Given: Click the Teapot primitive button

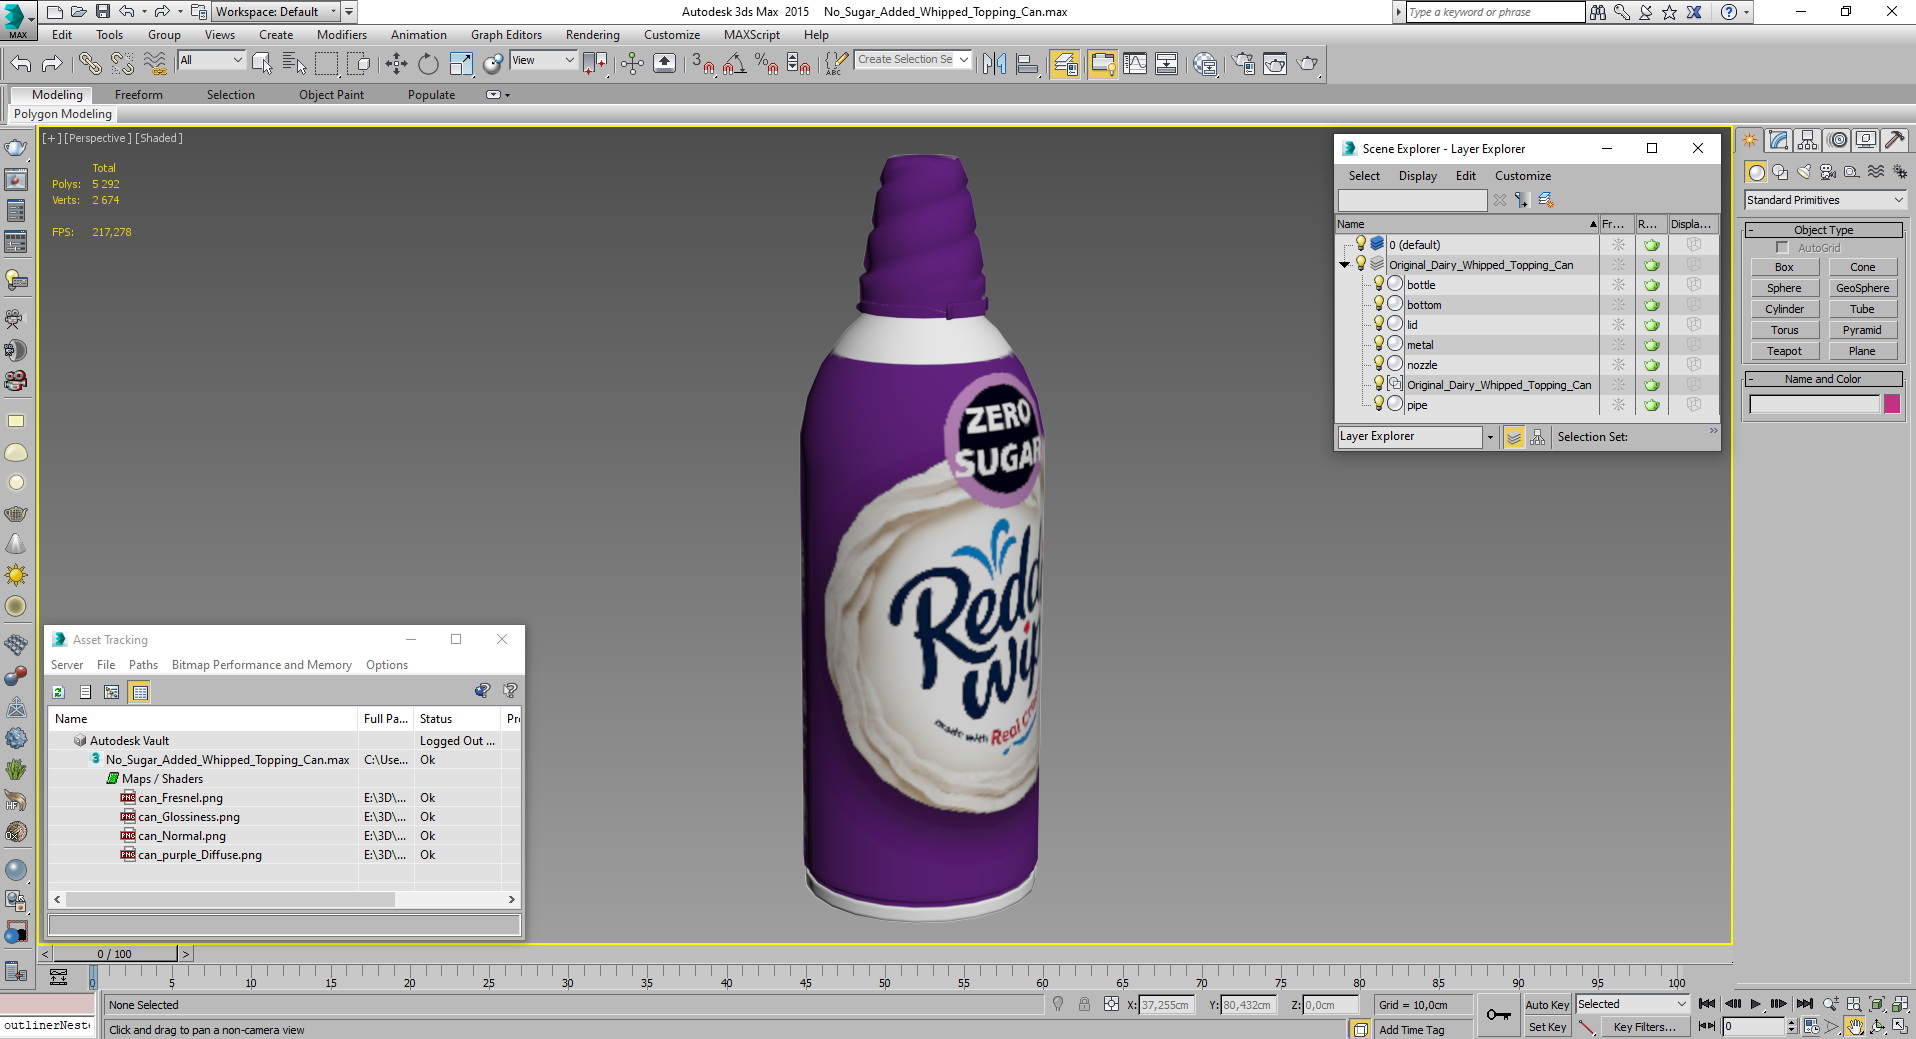Looking at the screenshot, I should [1784, 351].
